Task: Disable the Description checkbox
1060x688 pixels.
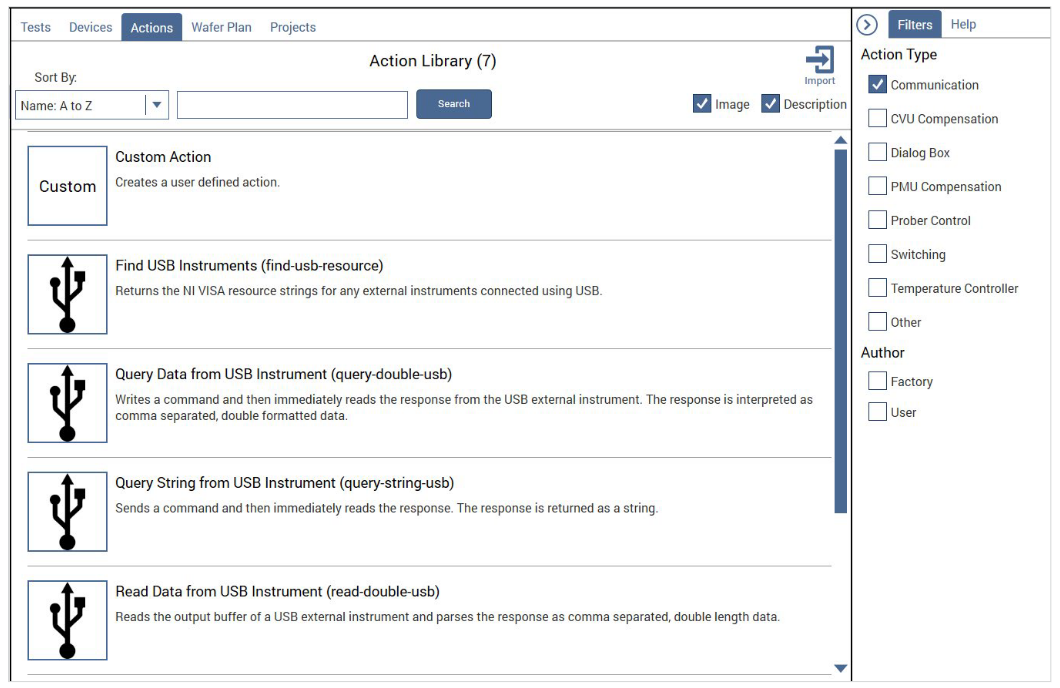Action: pos(770,104)
